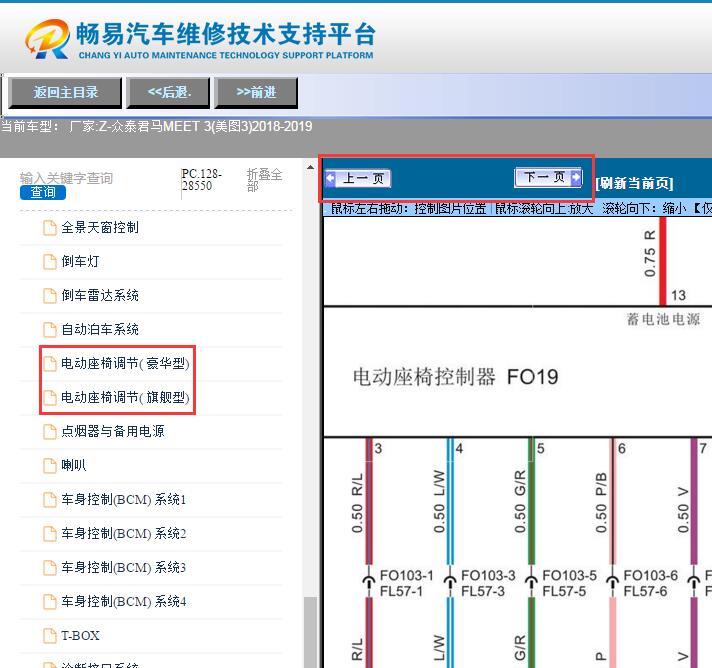Click document icon beside 车身控制(BCM)系统4
The height and width of the screenshot is (668, 712).
pos(49,602)
